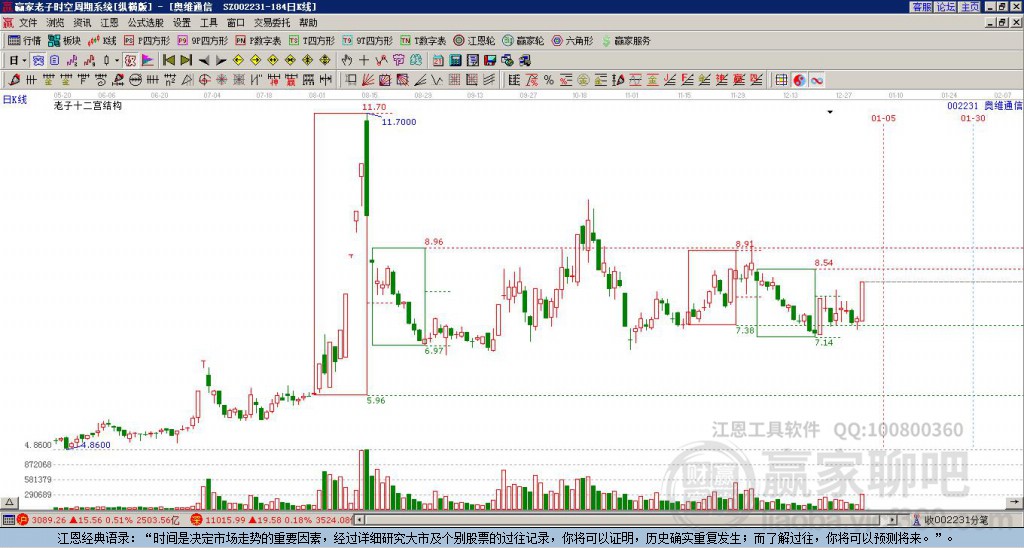Click the small black dropdown triangle on chart

click(x=830, y=112)
